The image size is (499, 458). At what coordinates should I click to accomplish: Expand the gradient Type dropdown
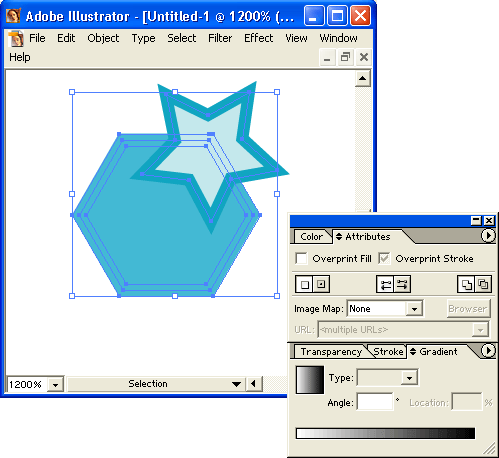point(409,378)
